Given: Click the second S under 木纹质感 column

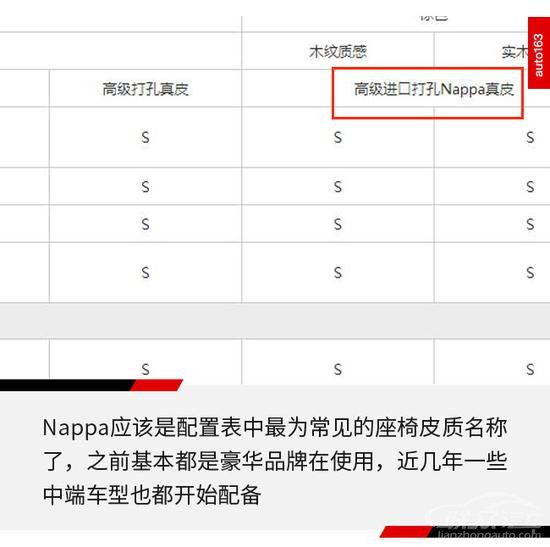Looking at the screenshot, I should 338,186.
